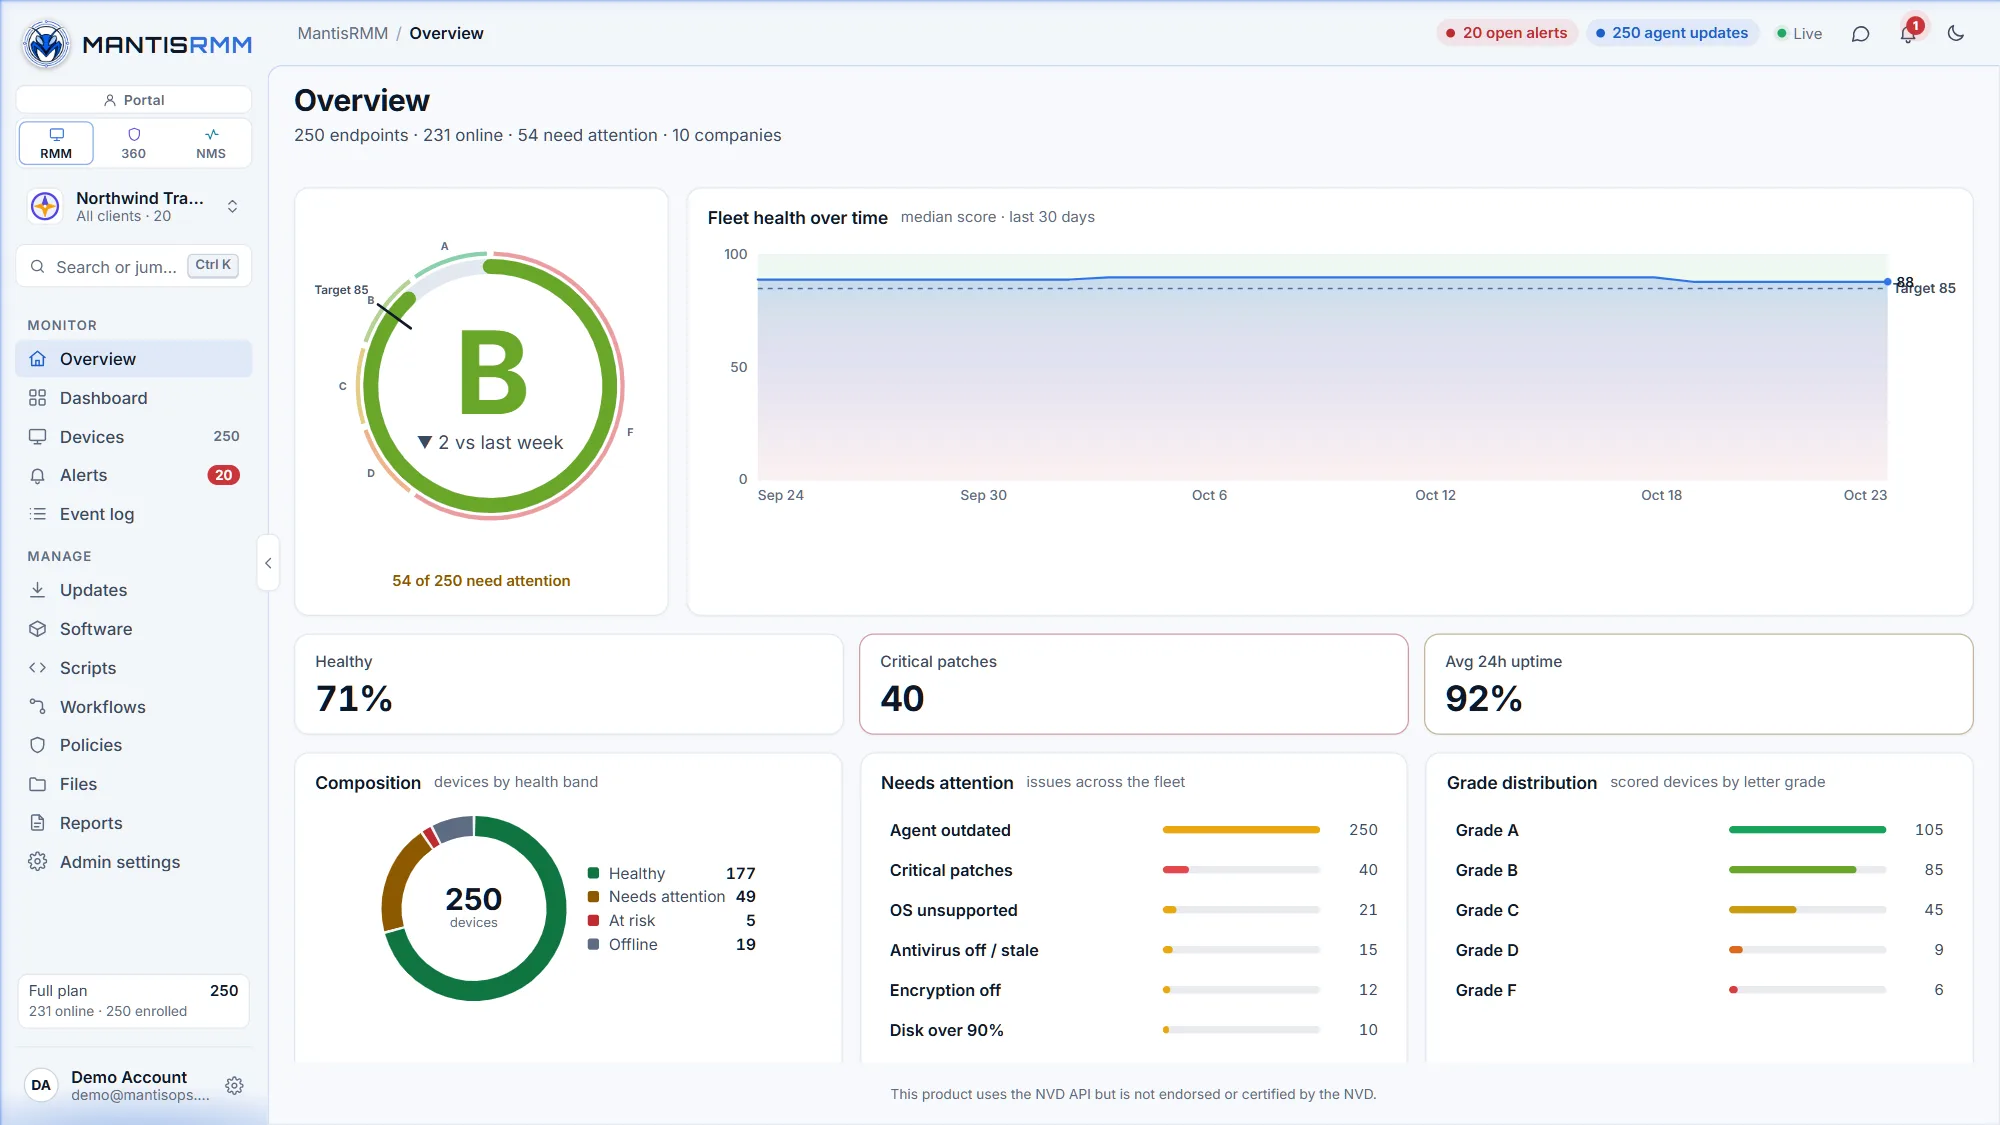Open the chat bubble icon in header
Viewport: 2000px width, 1125px height.
[x=1860, y=34]
